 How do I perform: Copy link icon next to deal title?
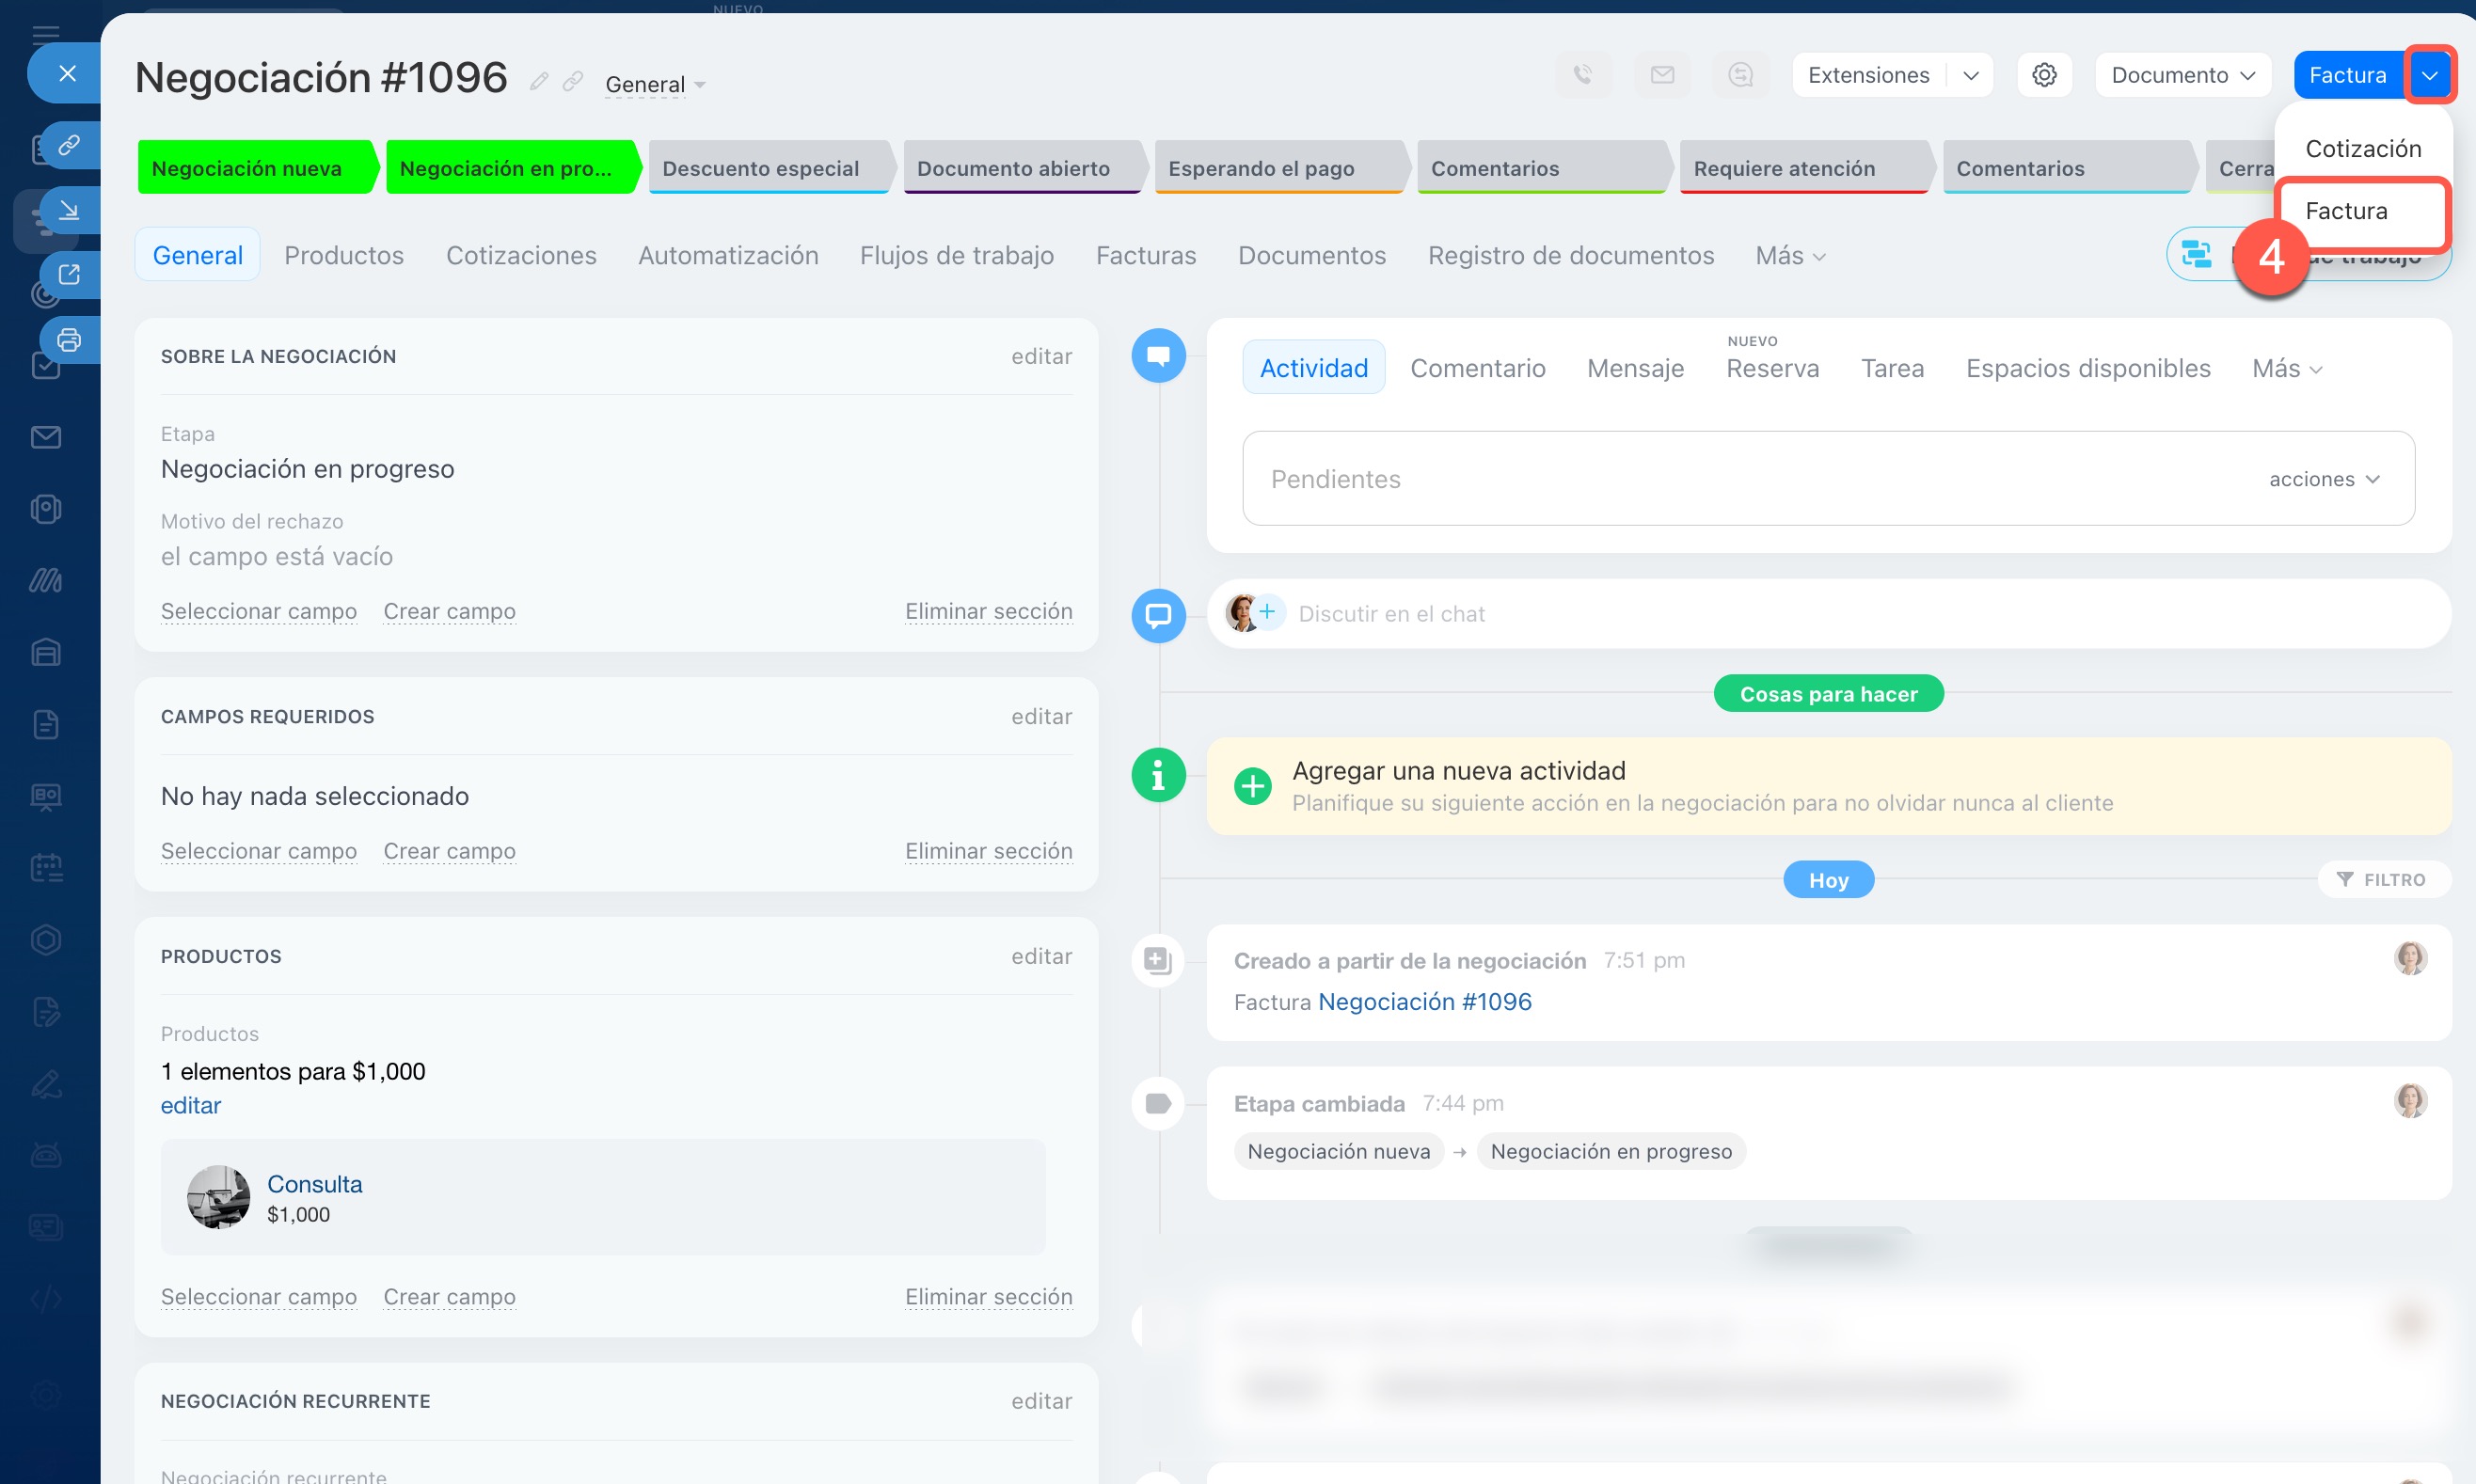(573, 82)
